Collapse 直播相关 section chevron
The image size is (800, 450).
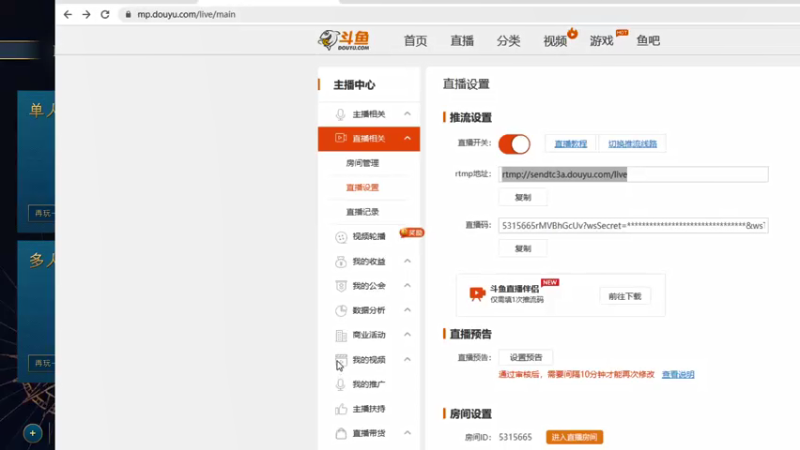point(407,138)
